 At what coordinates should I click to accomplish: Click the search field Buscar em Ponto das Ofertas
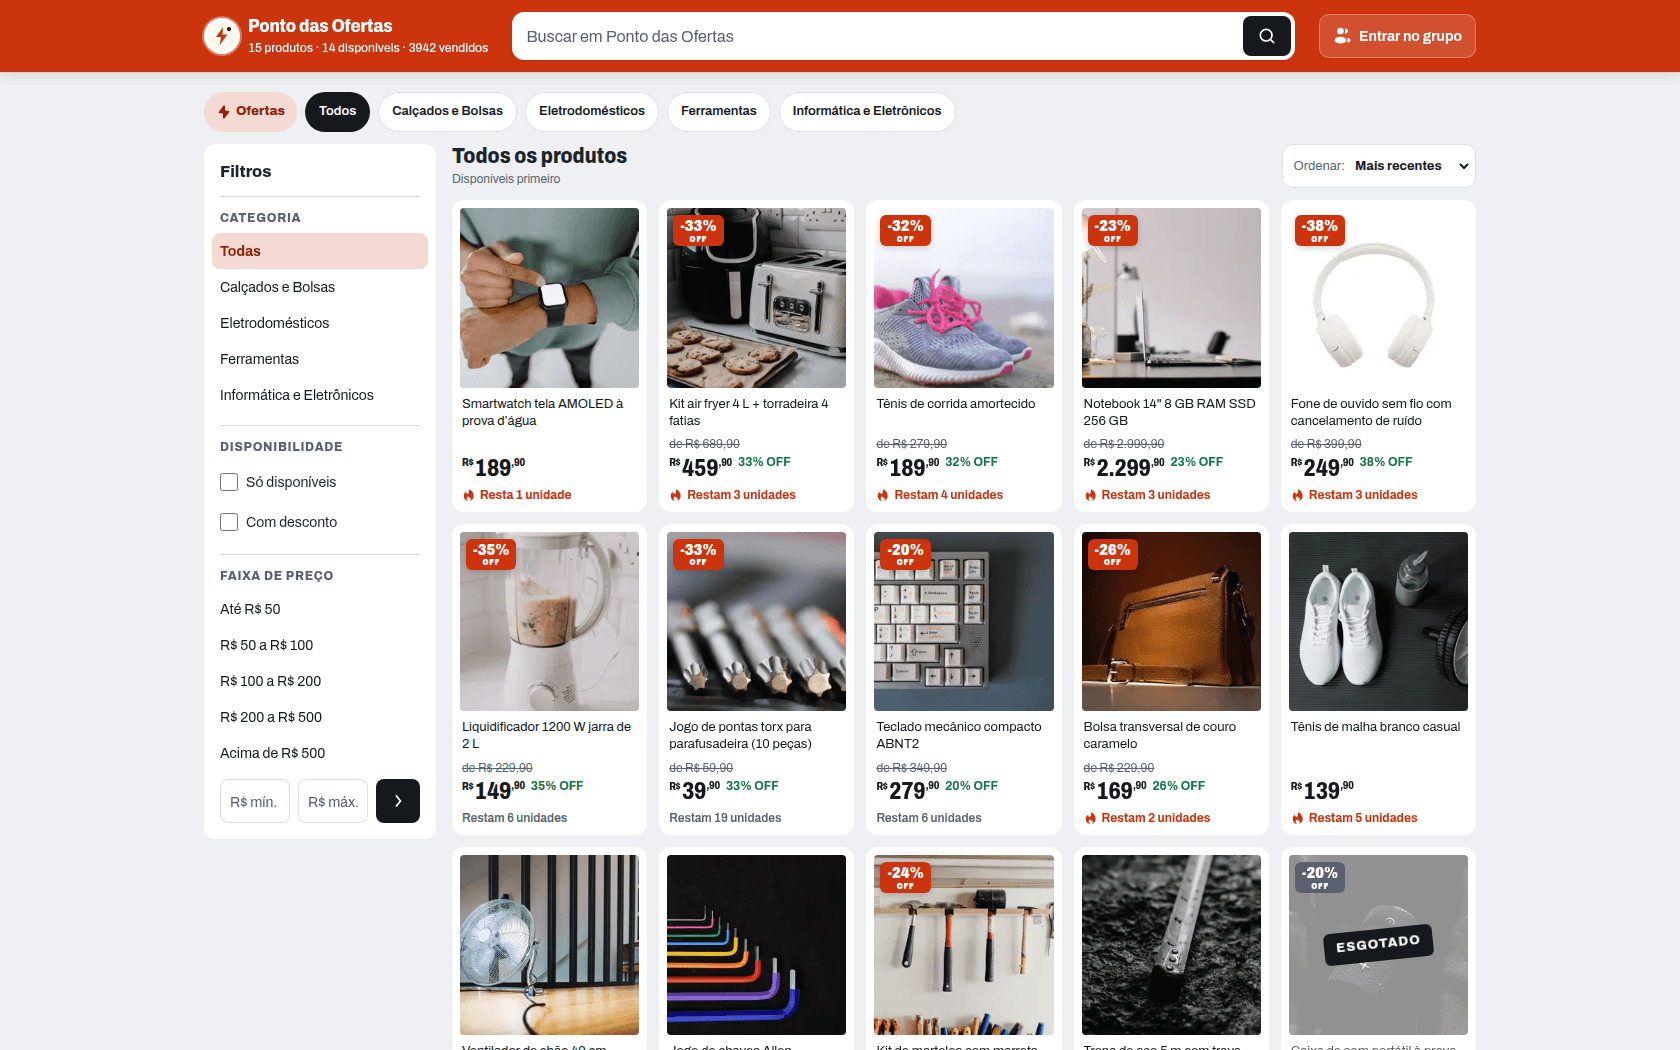tap(877, 36)
